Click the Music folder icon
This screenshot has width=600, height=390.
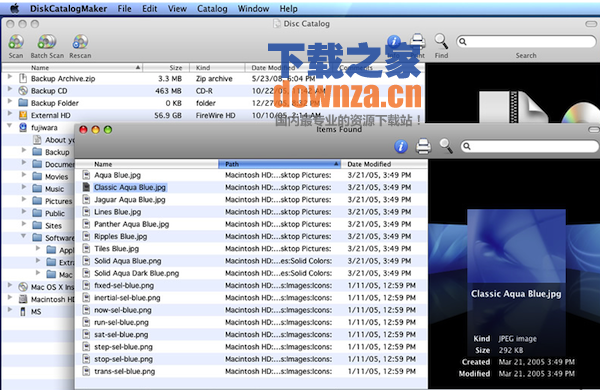[x=37, y=189]
